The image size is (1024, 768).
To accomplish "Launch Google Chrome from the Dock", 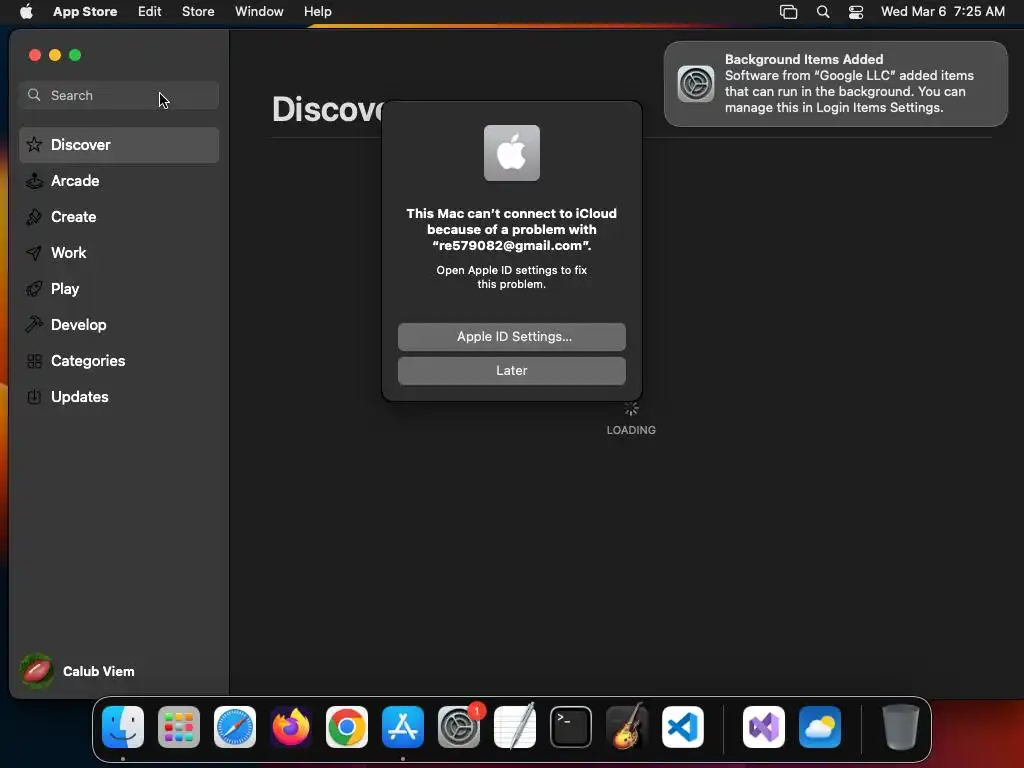I will [347, 727].
